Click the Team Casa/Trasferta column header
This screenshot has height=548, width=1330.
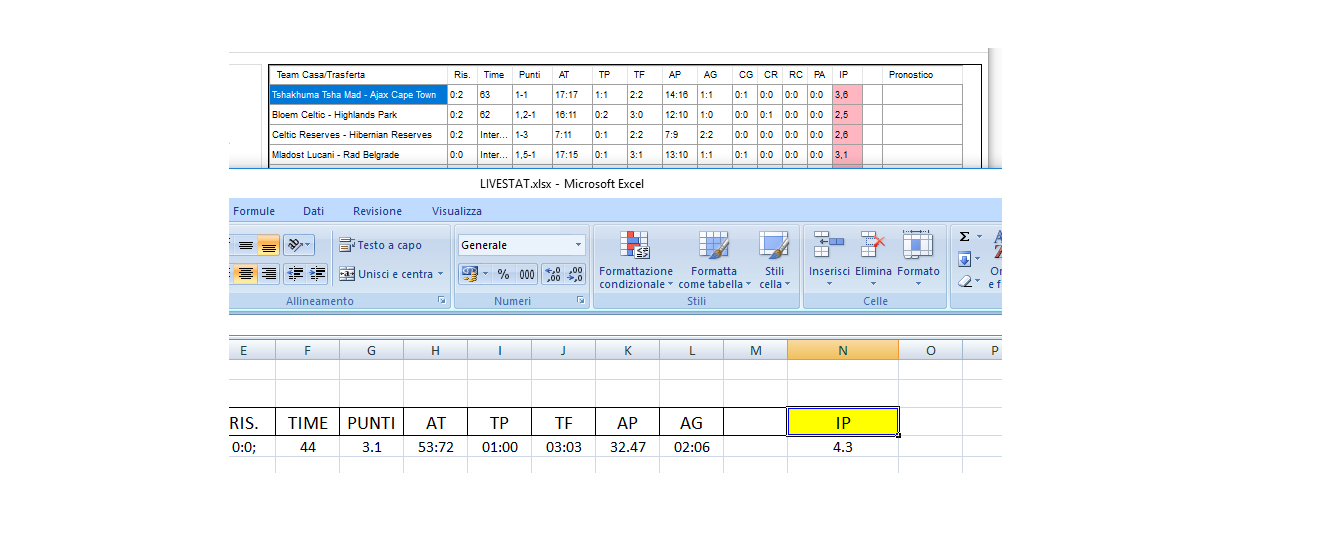point(358,75)
